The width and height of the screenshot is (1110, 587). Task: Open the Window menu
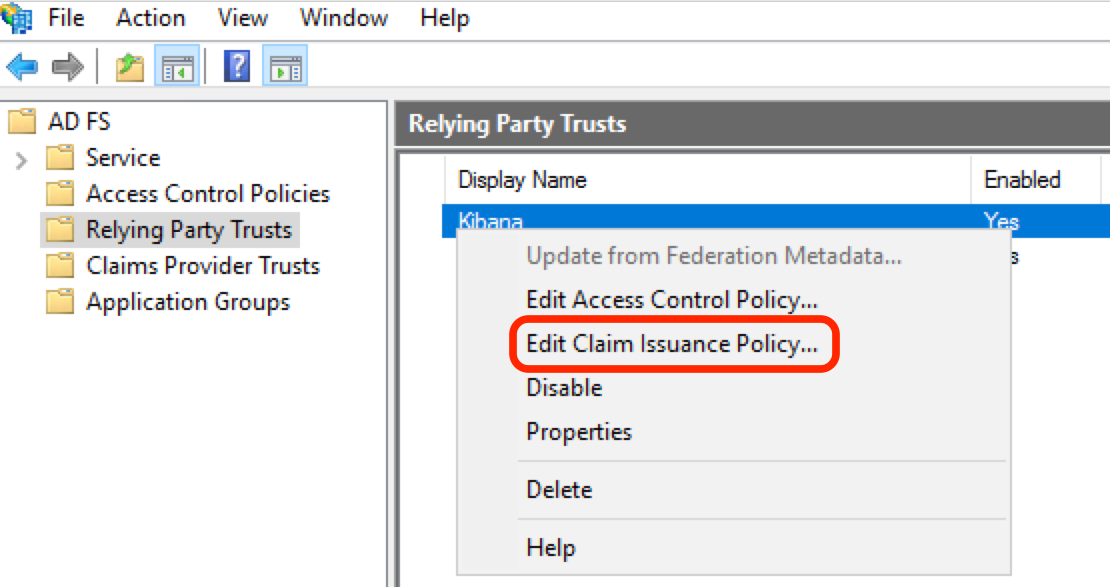343,17
